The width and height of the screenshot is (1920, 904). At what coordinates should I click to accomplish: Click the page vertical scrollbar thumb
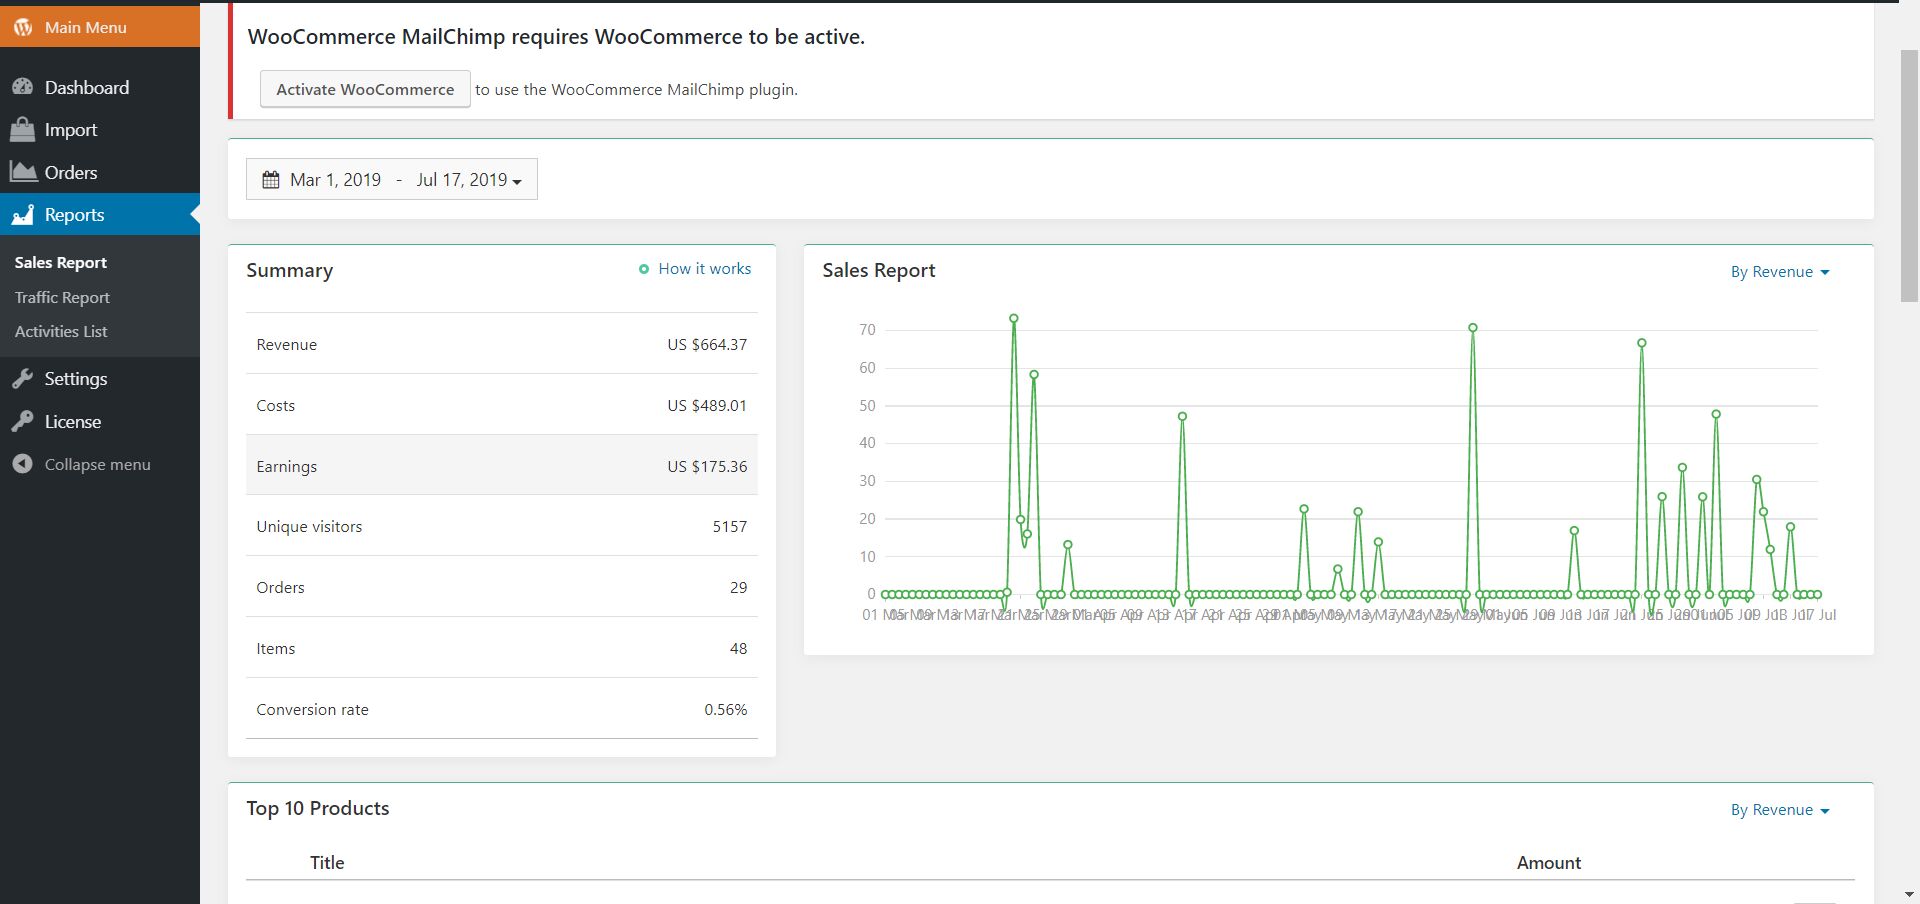point(1909,175)
